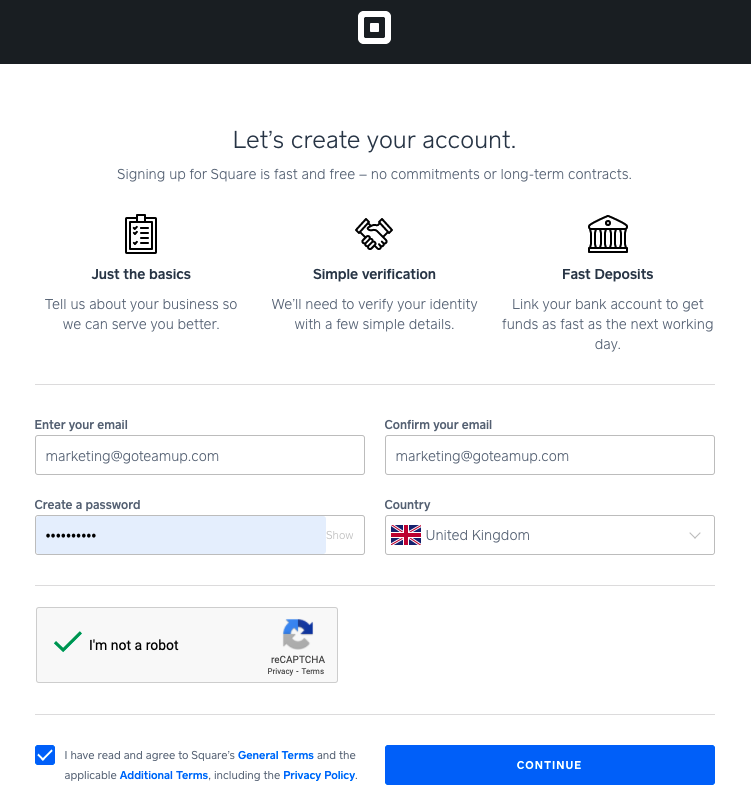Click the handshake icon above Simple verification
The image size is (751, 802).
pos(374,233)
